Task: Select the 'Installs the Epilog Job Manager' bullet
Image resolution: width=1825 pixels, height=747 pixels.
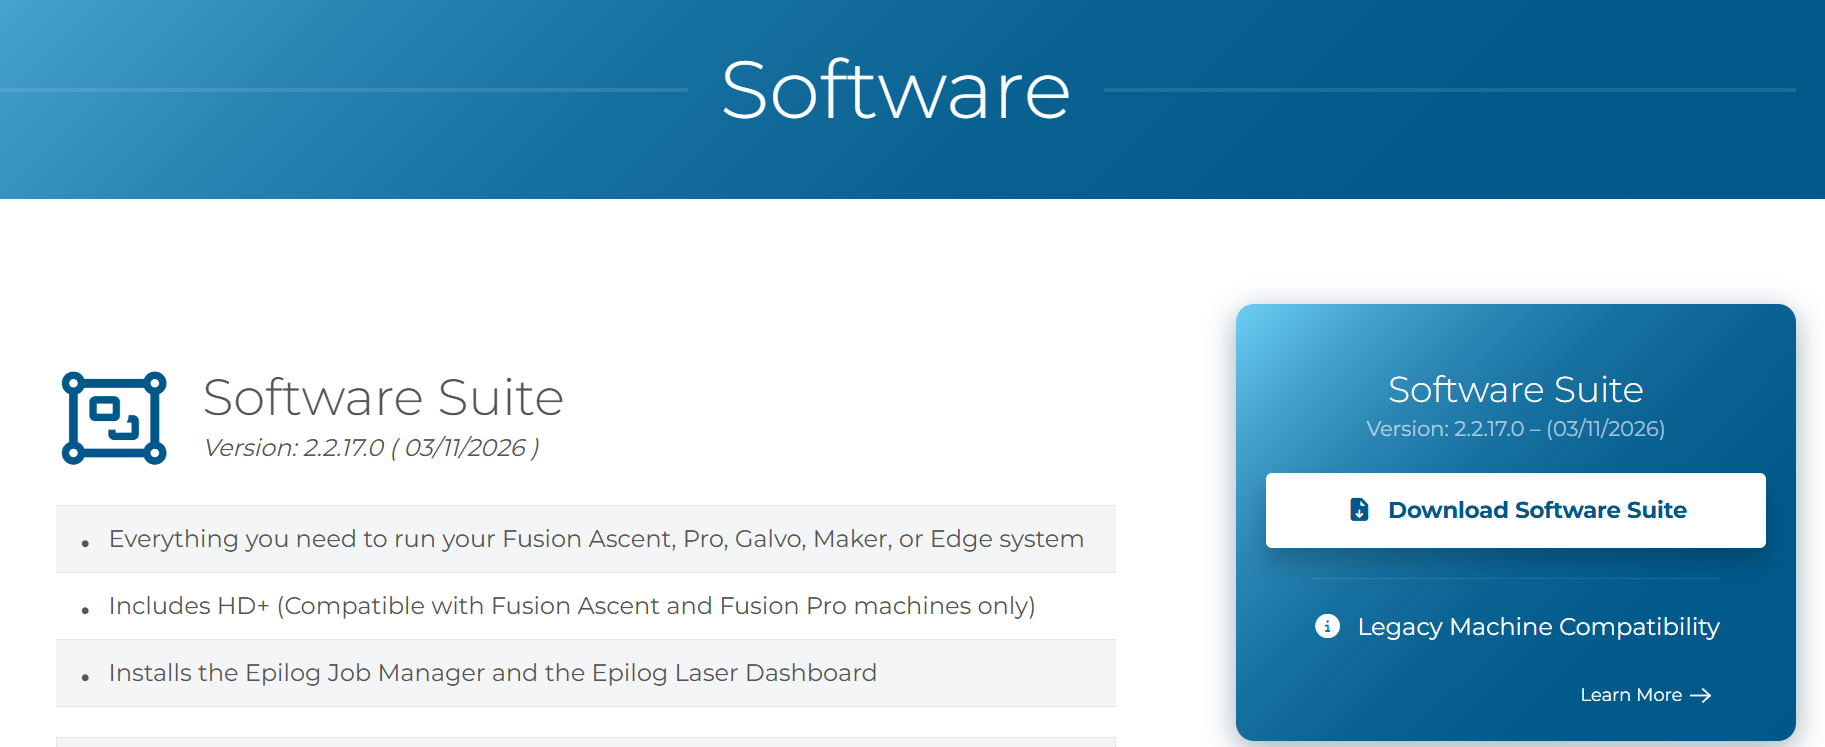Action: pos(586,673)
